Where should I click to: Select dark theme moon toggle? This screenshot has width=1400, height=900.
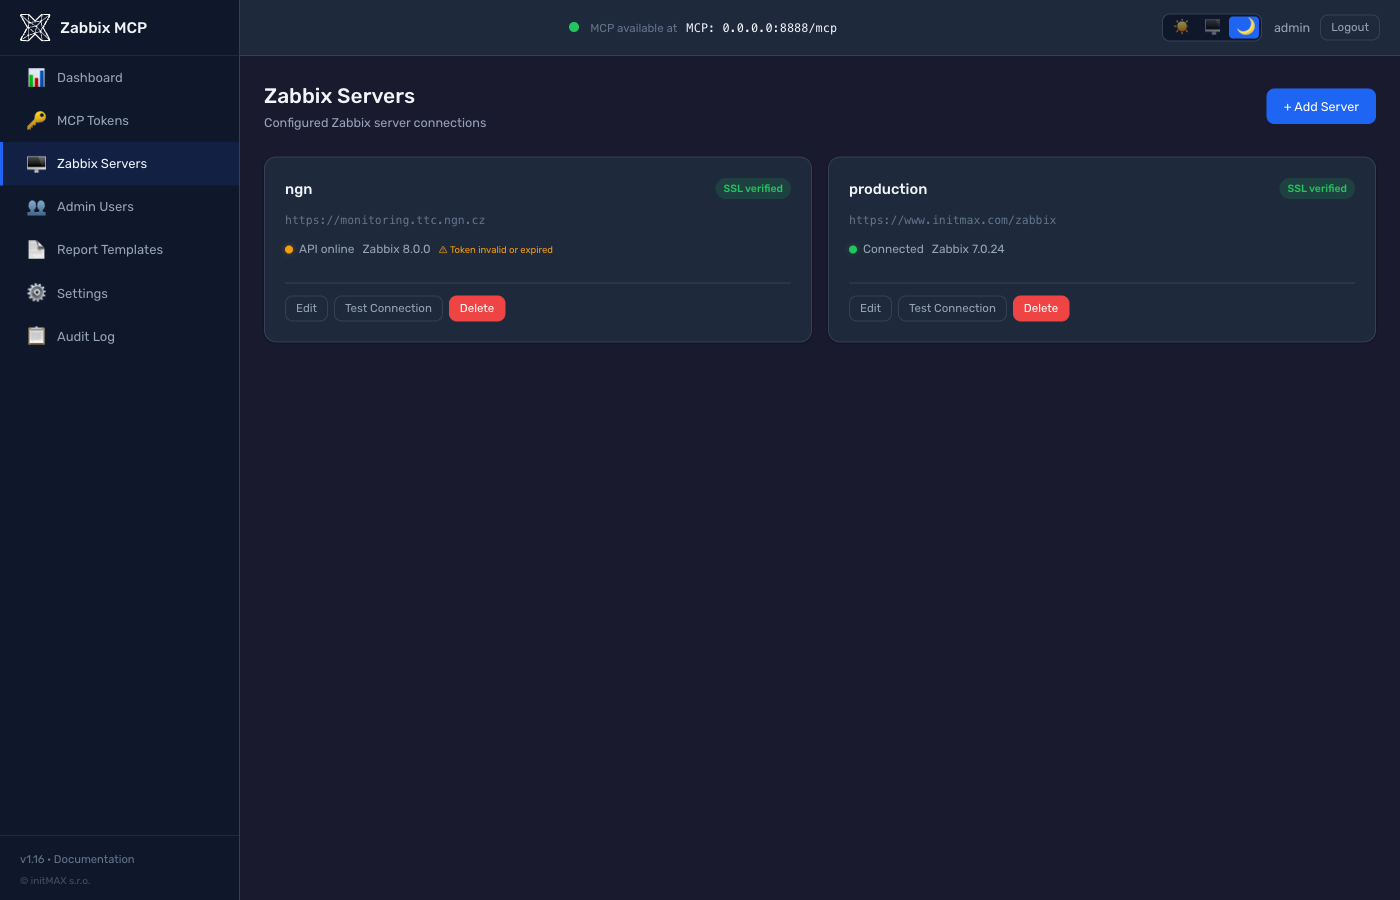coord(1243,27)
